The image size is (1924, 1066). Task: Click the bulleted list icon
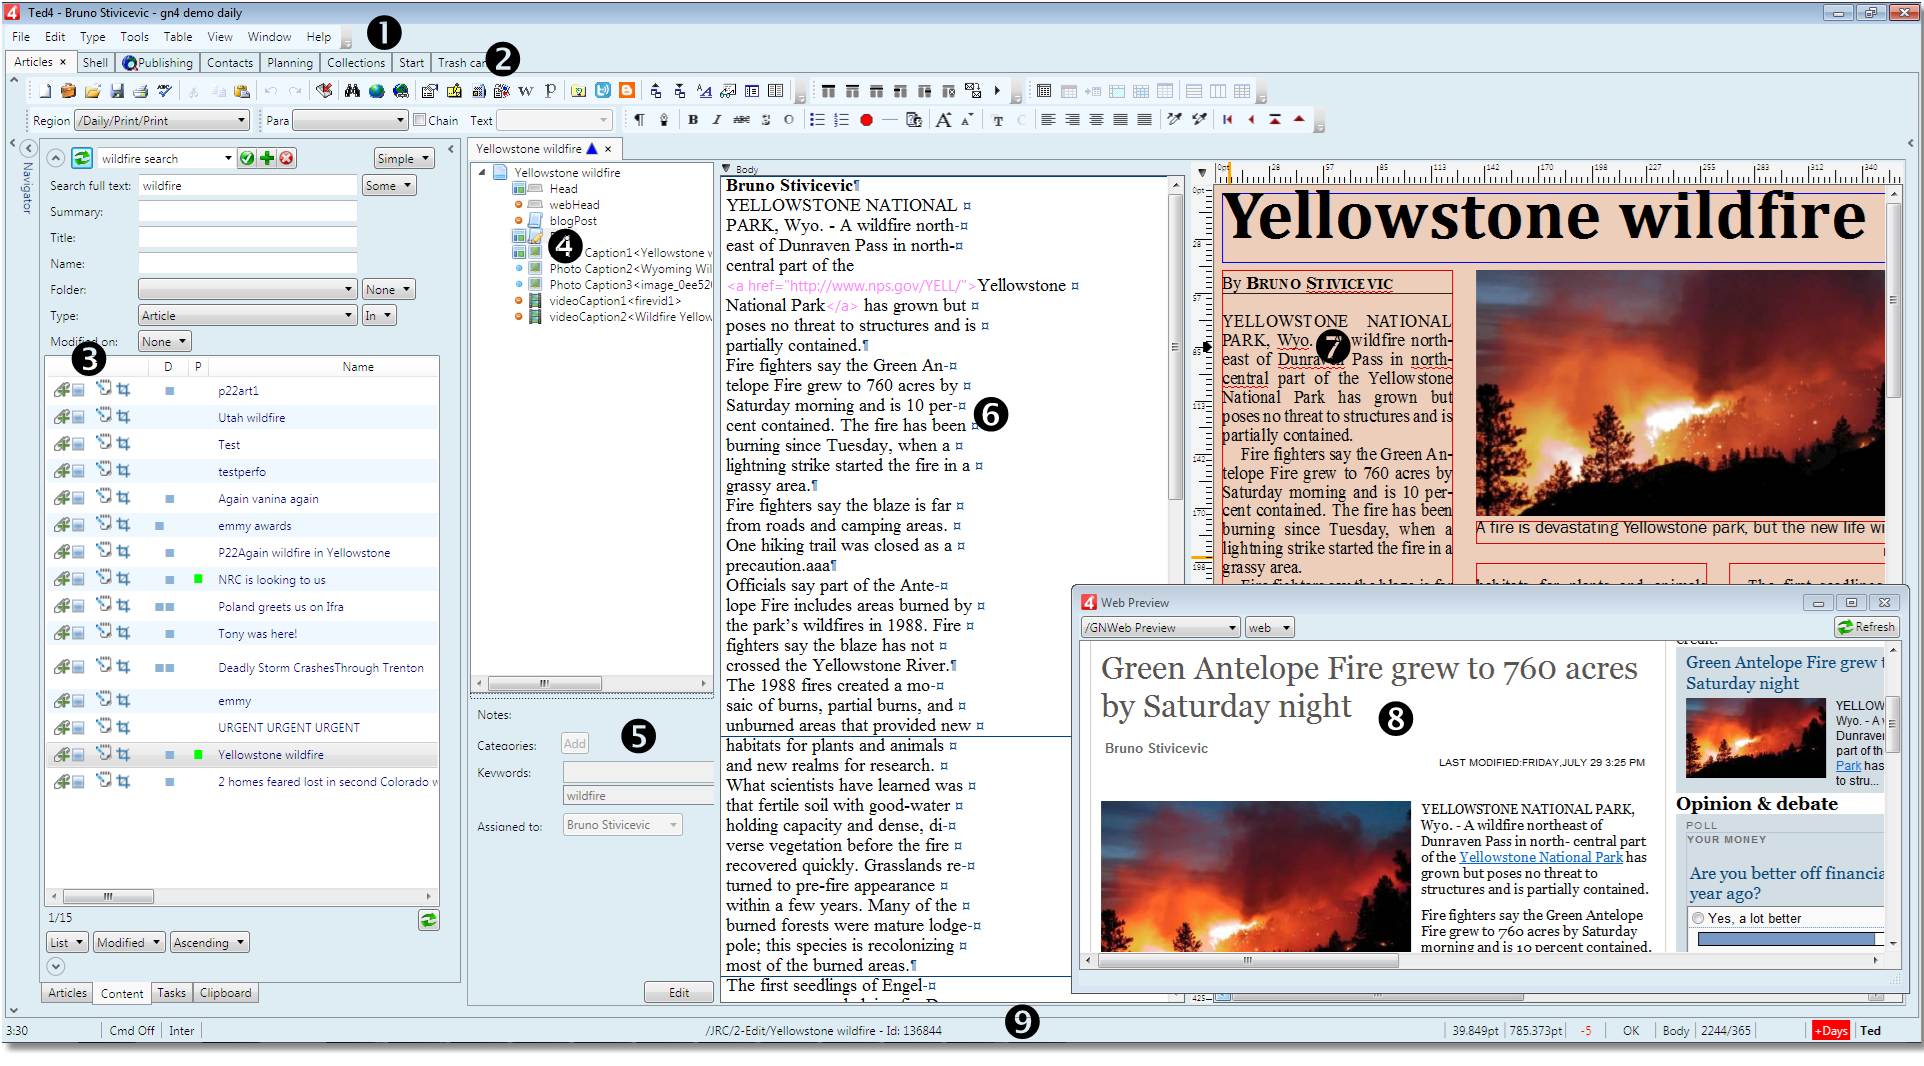pyautogui.click(x=817, y=120)
